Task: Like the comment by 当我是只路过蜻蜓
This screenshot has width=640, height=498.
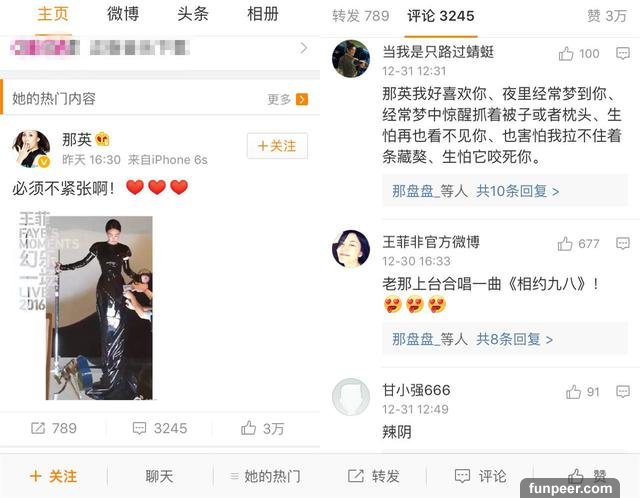Action: (566, 53)
